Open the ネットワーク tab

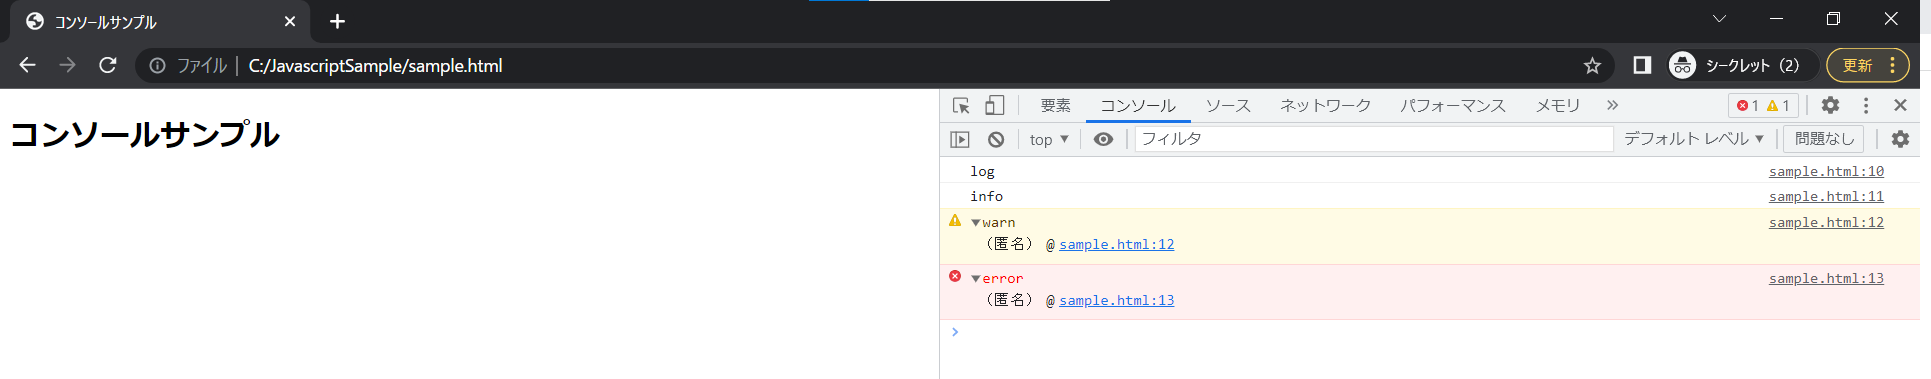click(1326, 105)
